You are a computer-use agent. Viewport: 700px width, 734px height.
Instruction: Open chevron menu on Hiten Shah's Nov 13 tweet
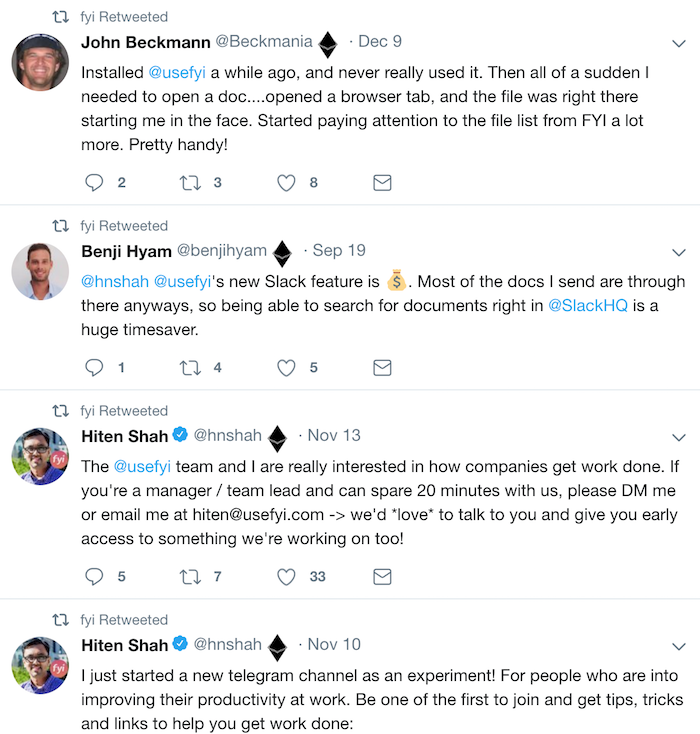tap(678, 438)
